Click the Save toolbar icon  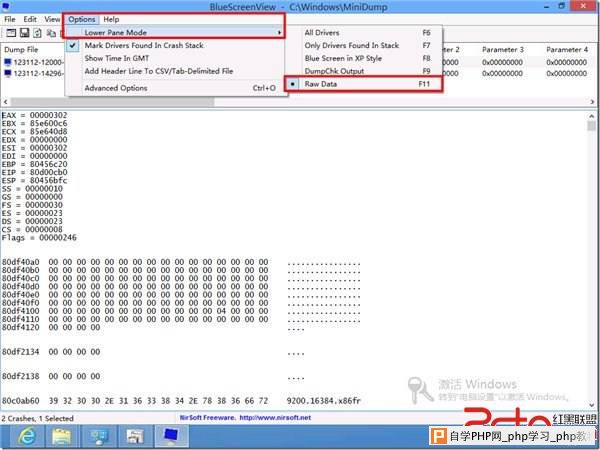(x=24, y=33)
